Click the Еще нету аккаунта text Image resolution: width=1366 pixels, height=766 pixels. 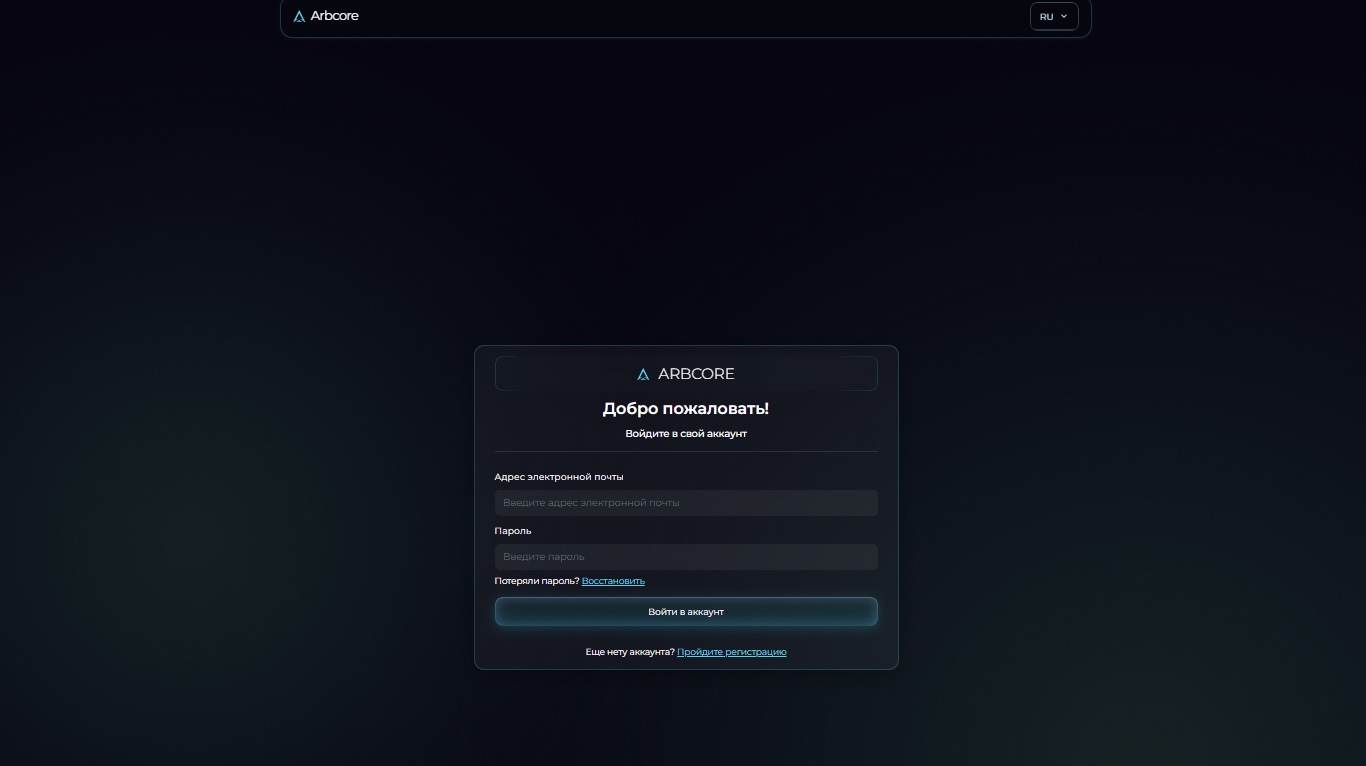(630, 652)
